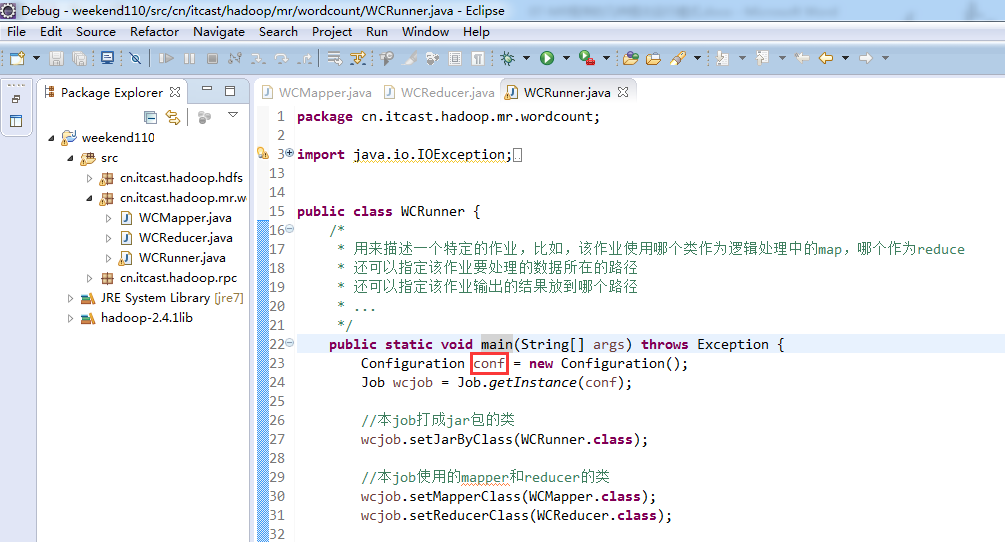The image size is (1005, 542).
Task: Click the Debug bug icon
Action: [508, 58]
